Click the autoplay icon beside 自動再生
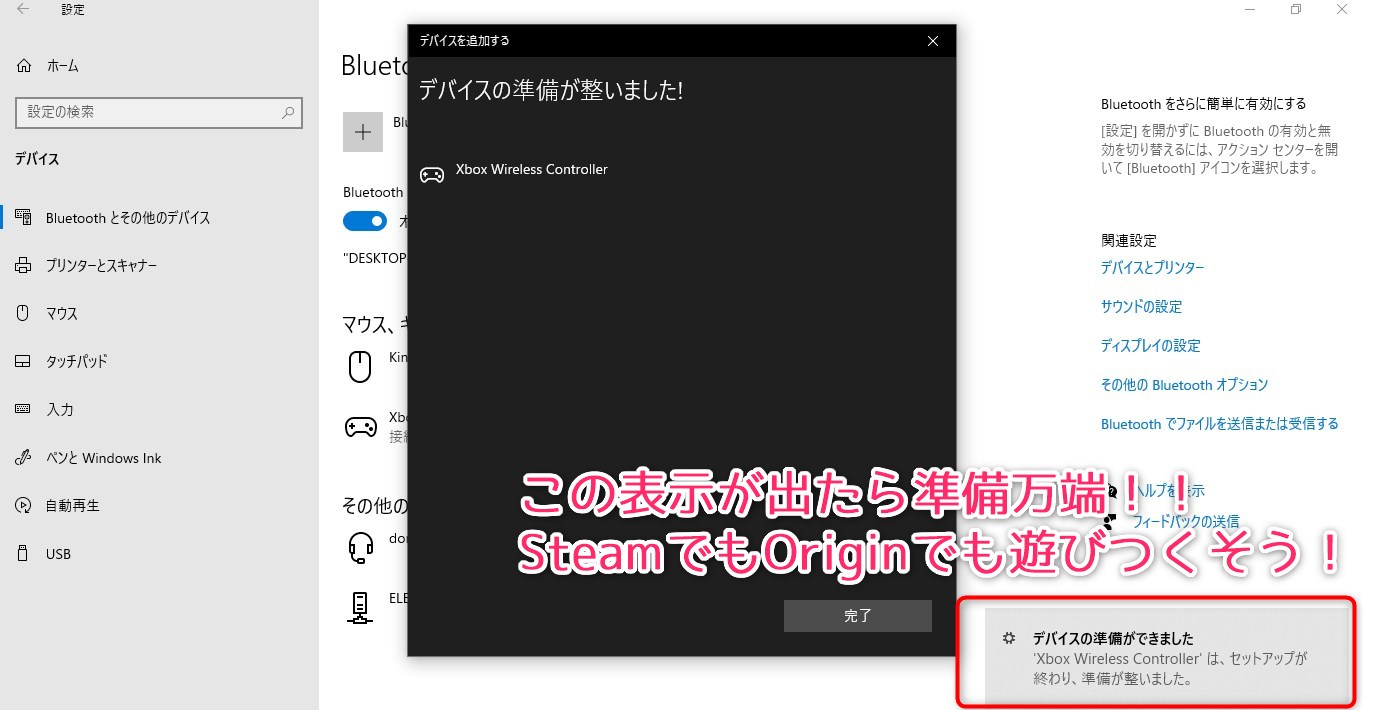The height and width of the screenshot is (710, 1378). tap(23, 506)
